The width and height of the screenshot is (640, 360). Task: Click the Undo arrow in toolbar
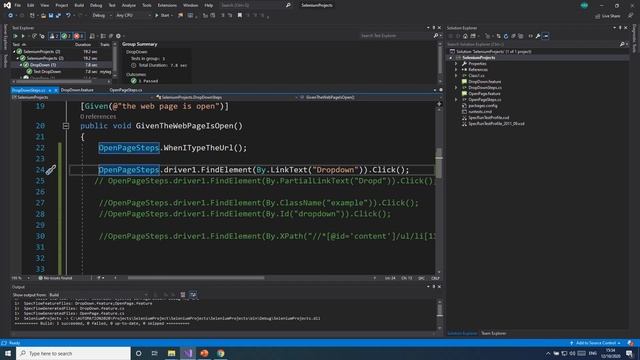[x=68, y=16]
